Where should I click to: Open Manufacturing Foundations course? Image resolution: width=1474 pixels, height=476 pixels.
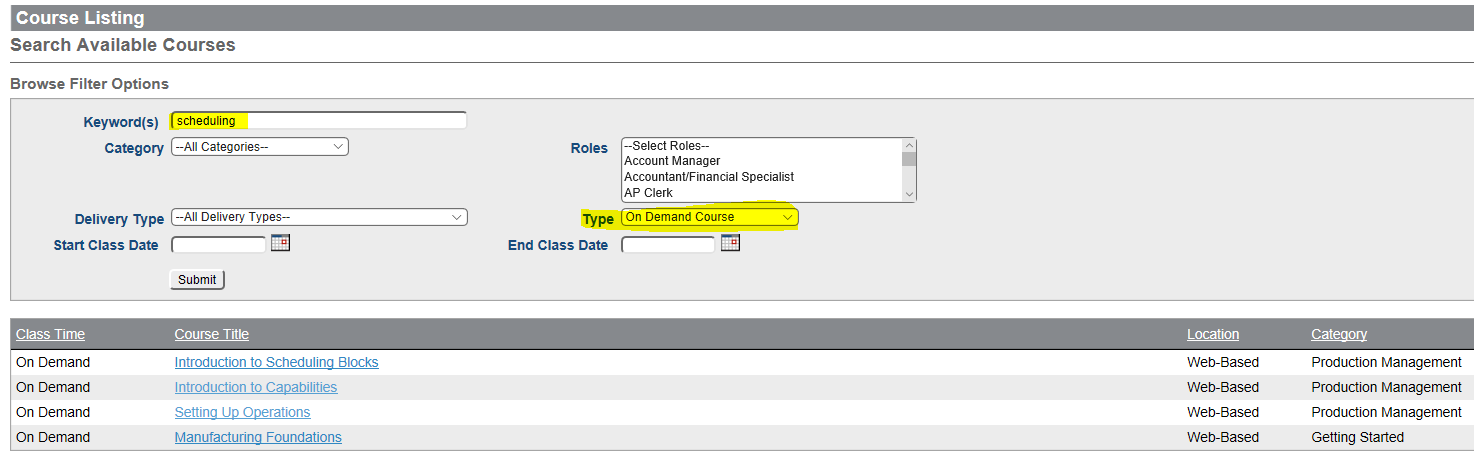(x=258, y=437)
